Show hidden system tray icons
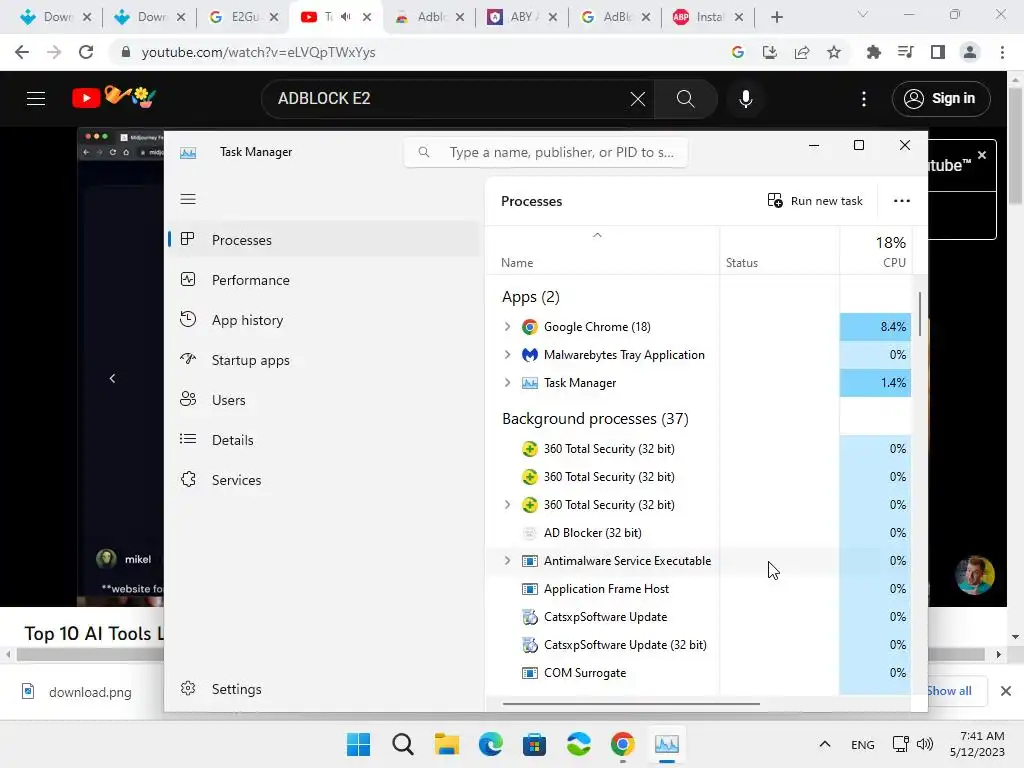1024x768 pixels. pos(825,744)
